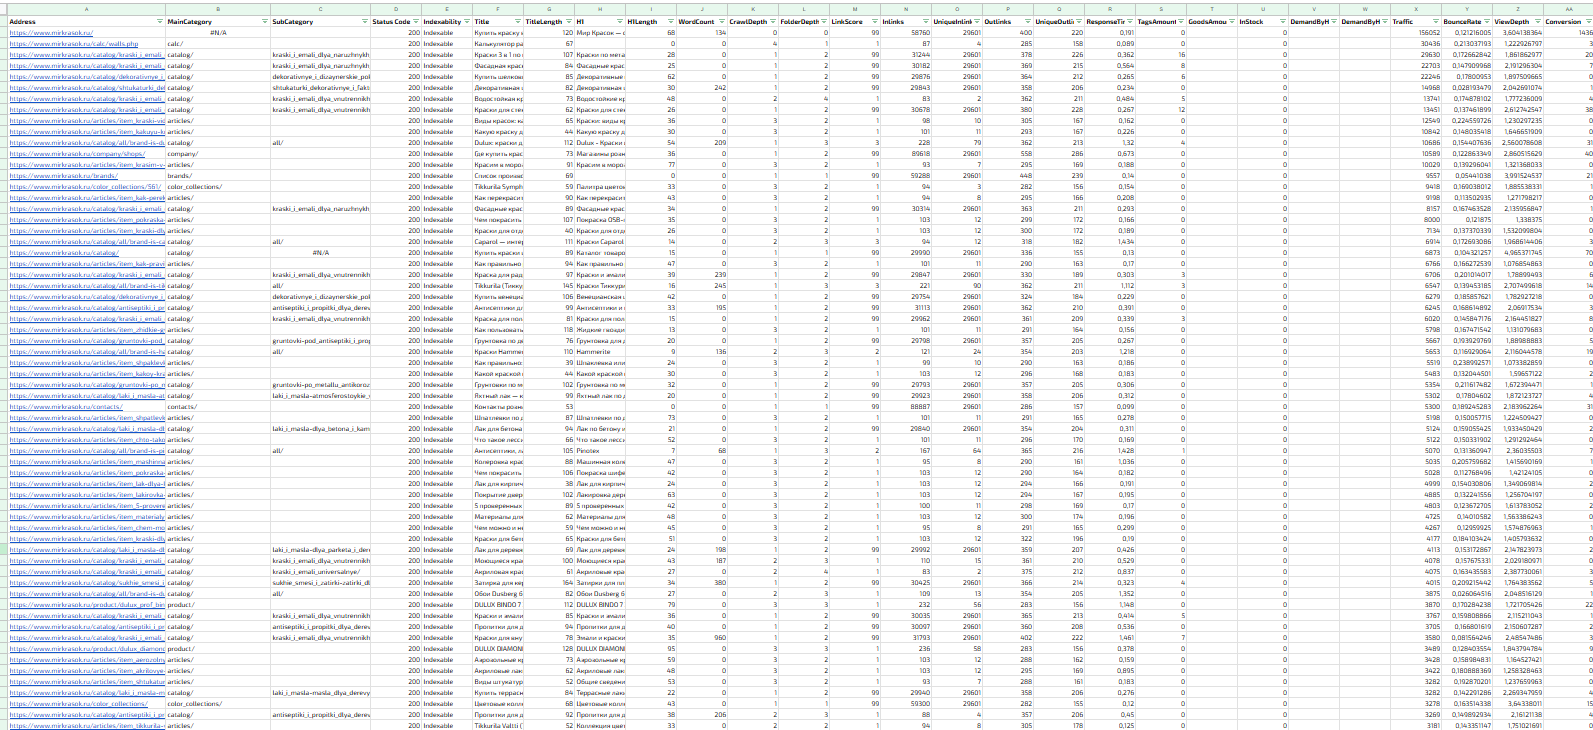
Task: Select the Traffic value 156052
Action: tap(1416, 33)
